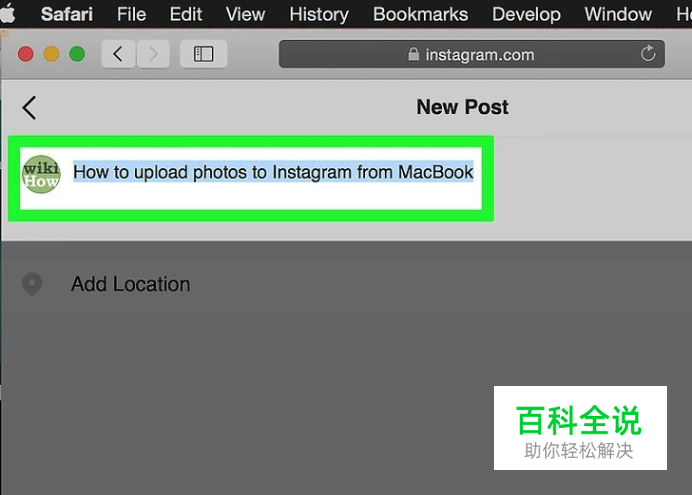Image resolution: width=692 pixels, height=495 pixels.
Task: Open the Window menu
Action: coord(618,14)
